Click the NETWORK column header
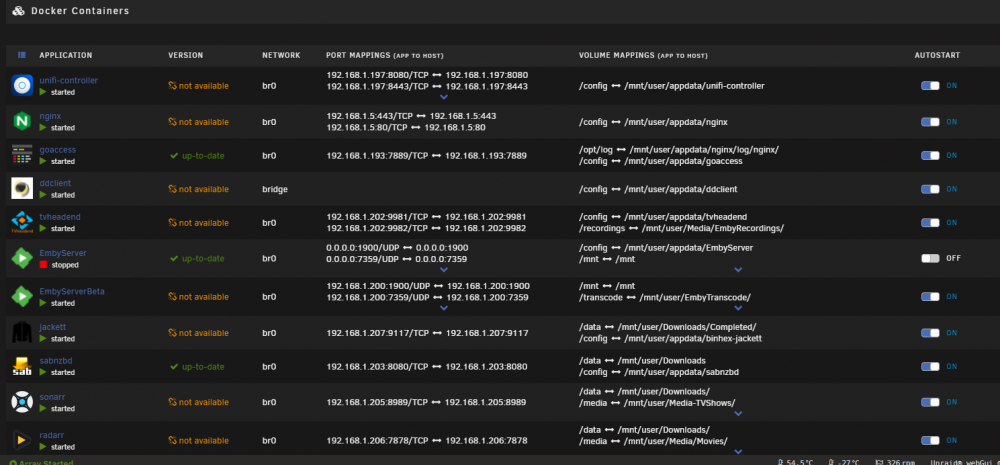Viewport: 1000px width, 465px height. pos(281,55)
